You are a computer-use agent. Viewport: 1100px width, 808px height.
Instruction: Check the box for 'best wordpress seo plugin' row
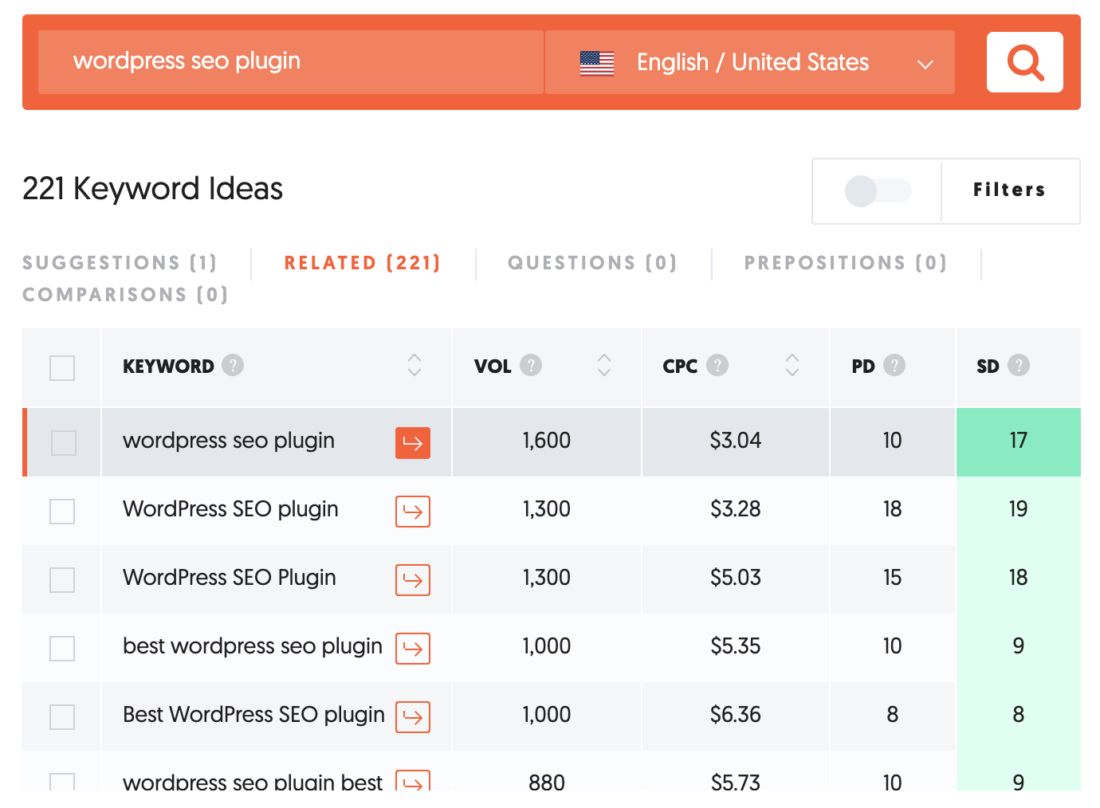click(x=62, y=648)
